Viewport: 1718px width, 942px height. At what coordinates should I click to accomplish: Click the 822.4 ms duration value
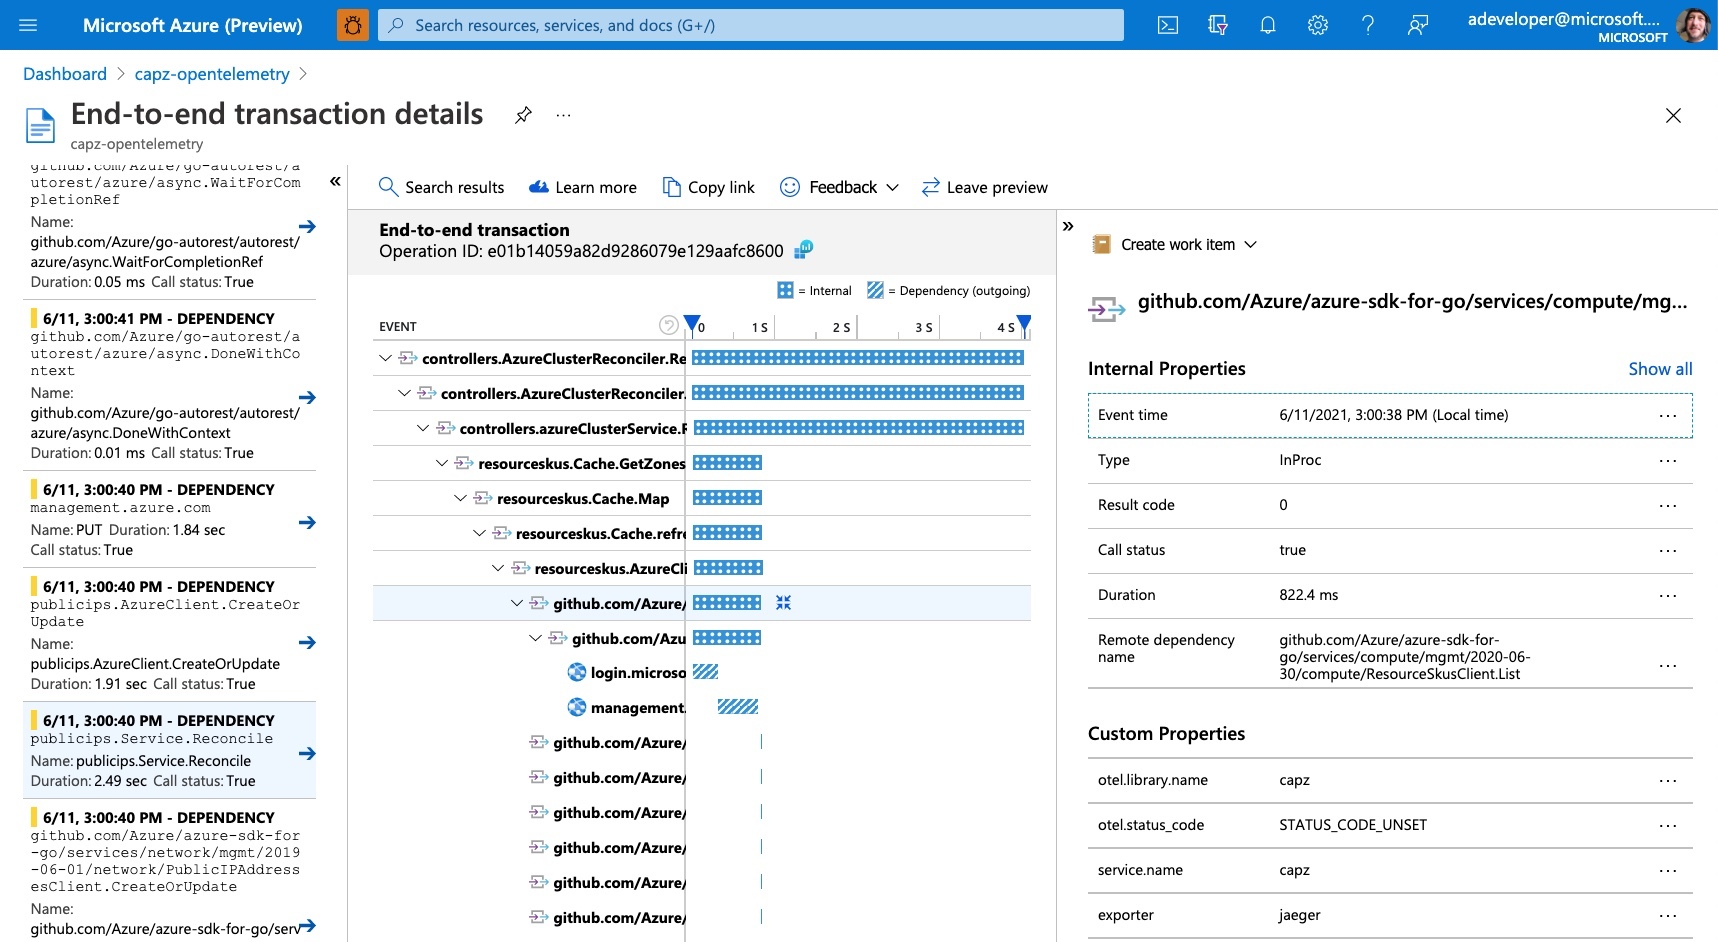[x=1308, y=595]
